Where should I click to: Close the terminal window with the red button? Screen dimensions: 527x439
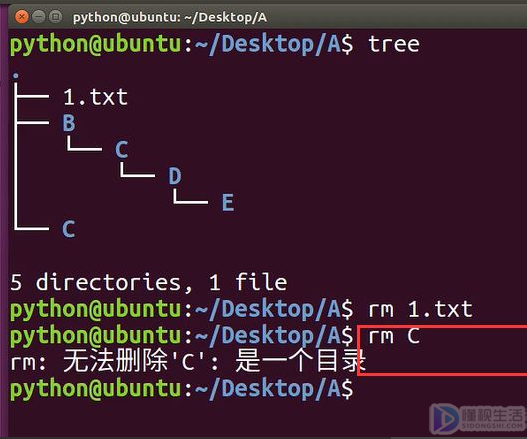[x=22, y=16]
